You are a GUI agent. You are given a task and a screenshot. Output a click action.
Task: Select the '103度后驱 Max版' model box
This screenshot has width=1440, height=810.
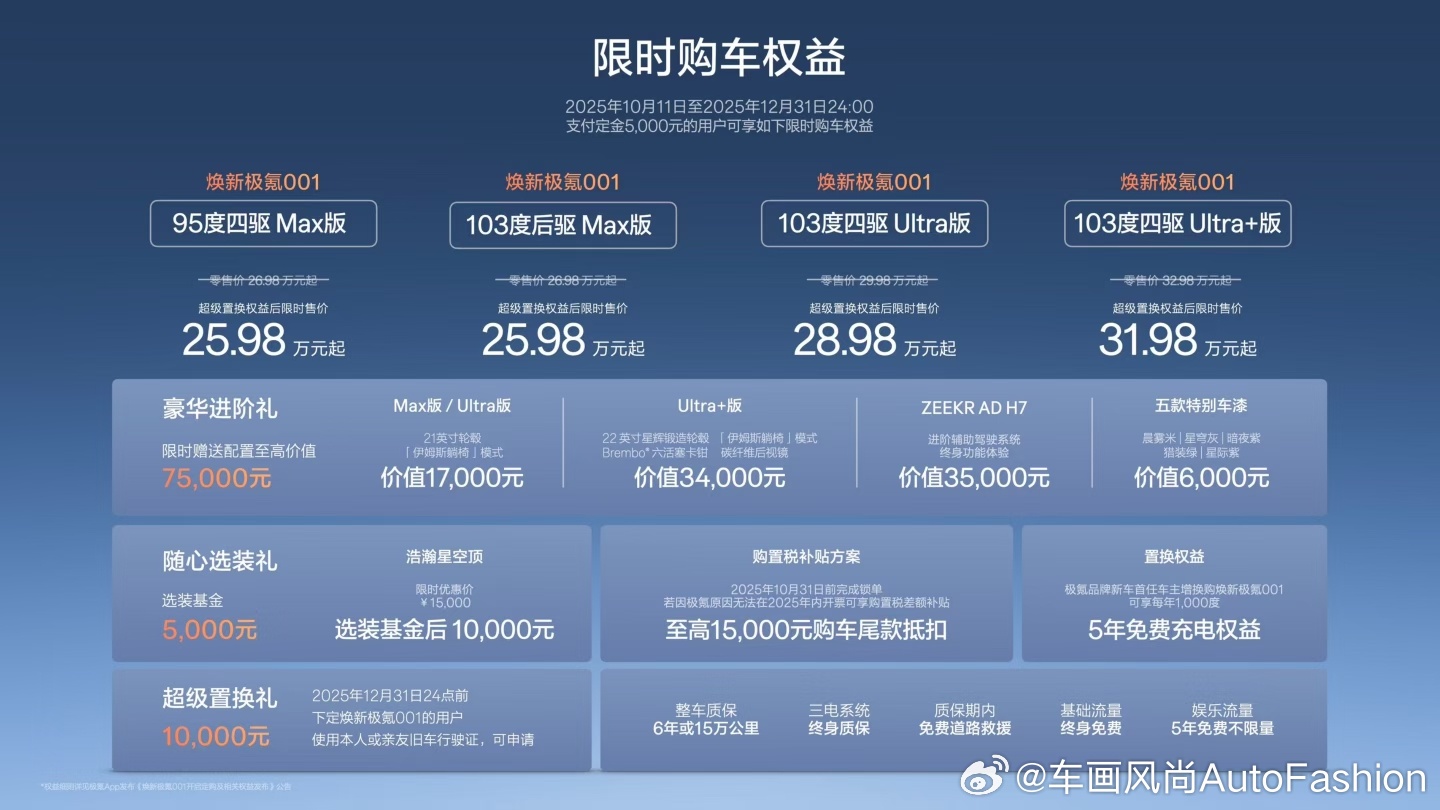coord(563,225)
